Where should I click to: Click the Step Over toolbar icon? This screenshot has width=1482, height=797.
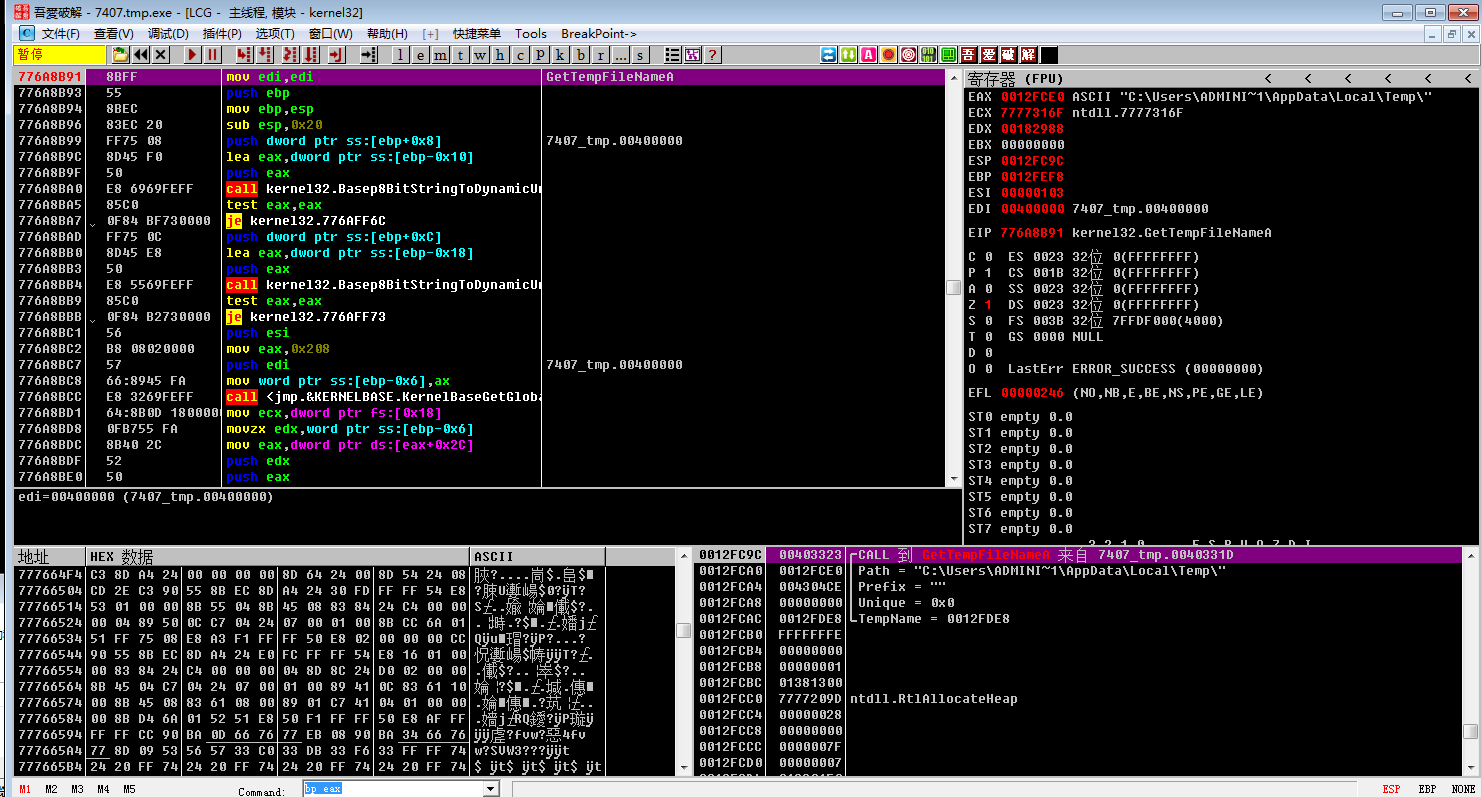(264, 55)
